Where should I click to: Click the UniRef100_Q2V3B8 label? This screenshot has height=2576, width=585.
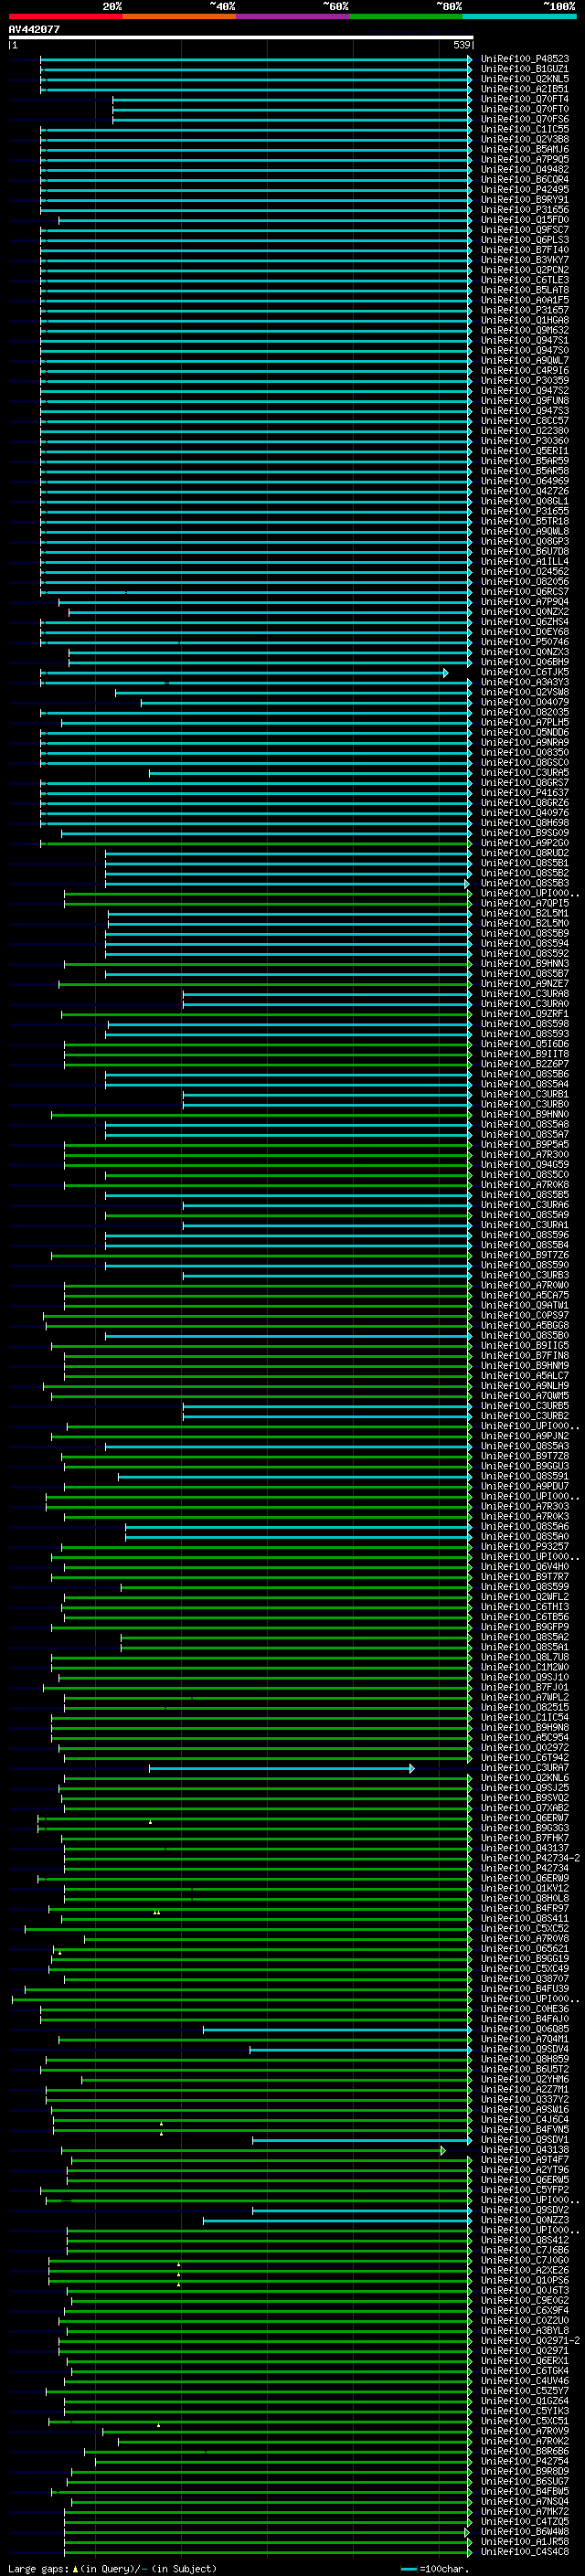[525, 139]
